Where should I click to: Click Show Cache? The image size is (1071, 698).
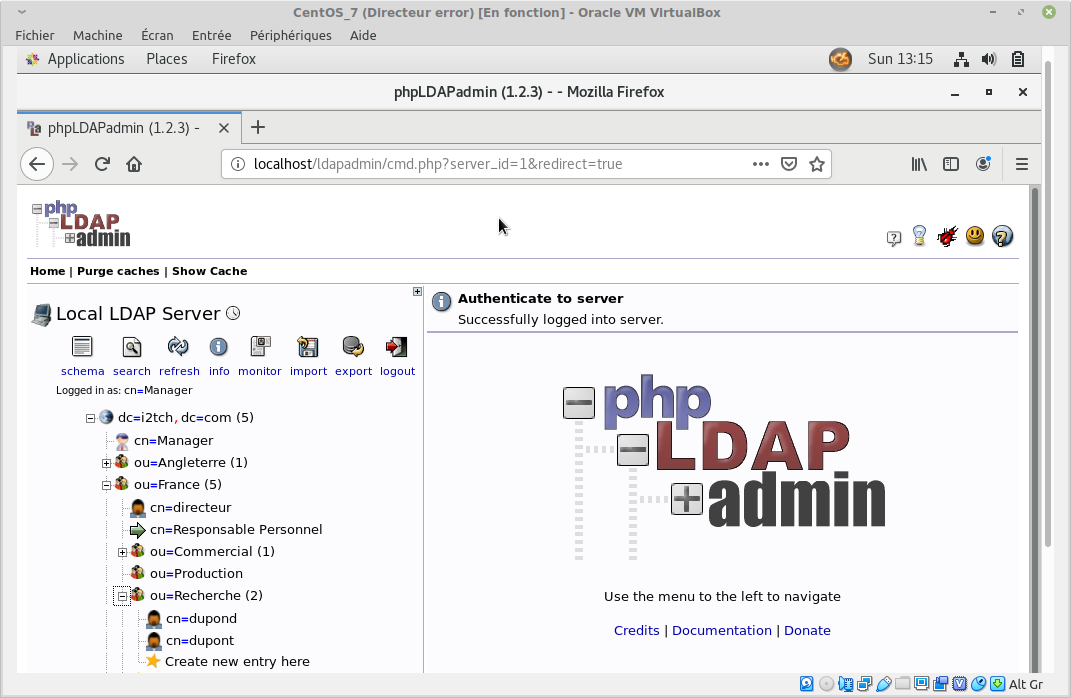[210, 271]
